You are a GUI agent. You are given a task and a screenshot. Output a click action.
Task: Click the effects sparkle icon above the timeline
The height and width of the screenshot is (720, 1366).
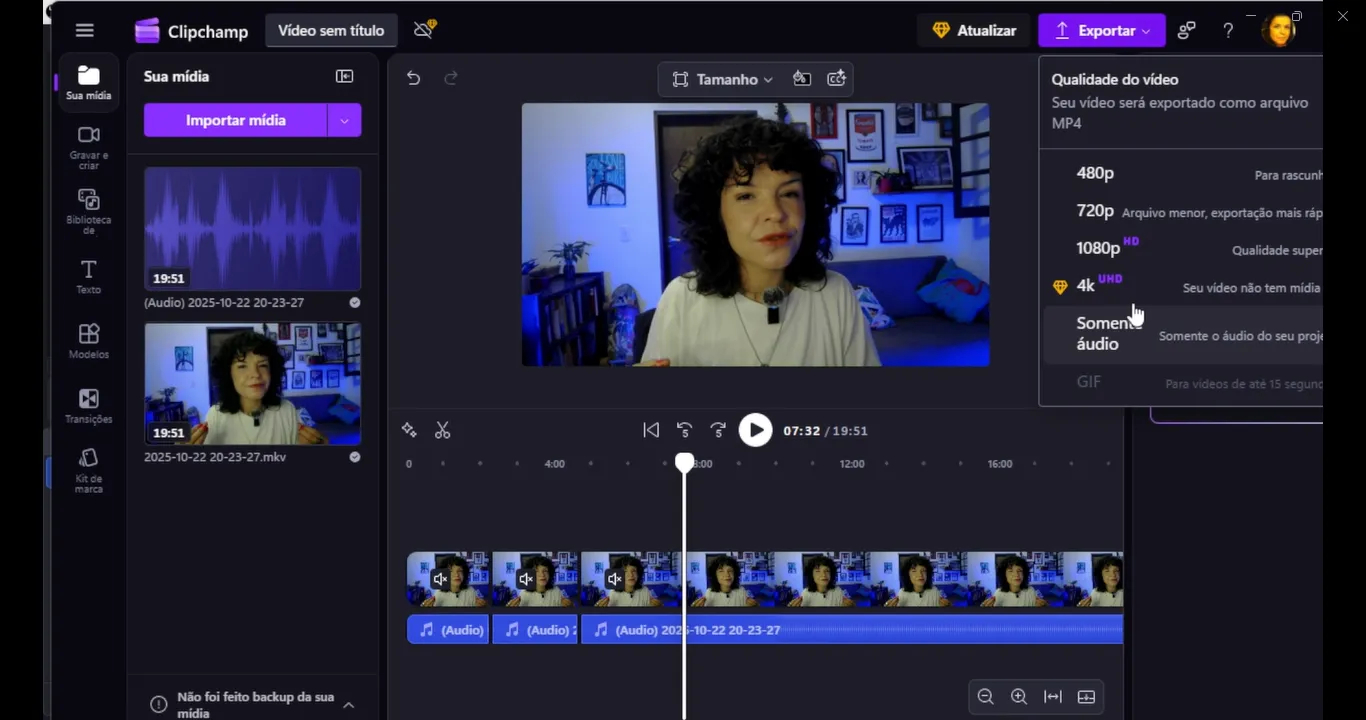408,430
